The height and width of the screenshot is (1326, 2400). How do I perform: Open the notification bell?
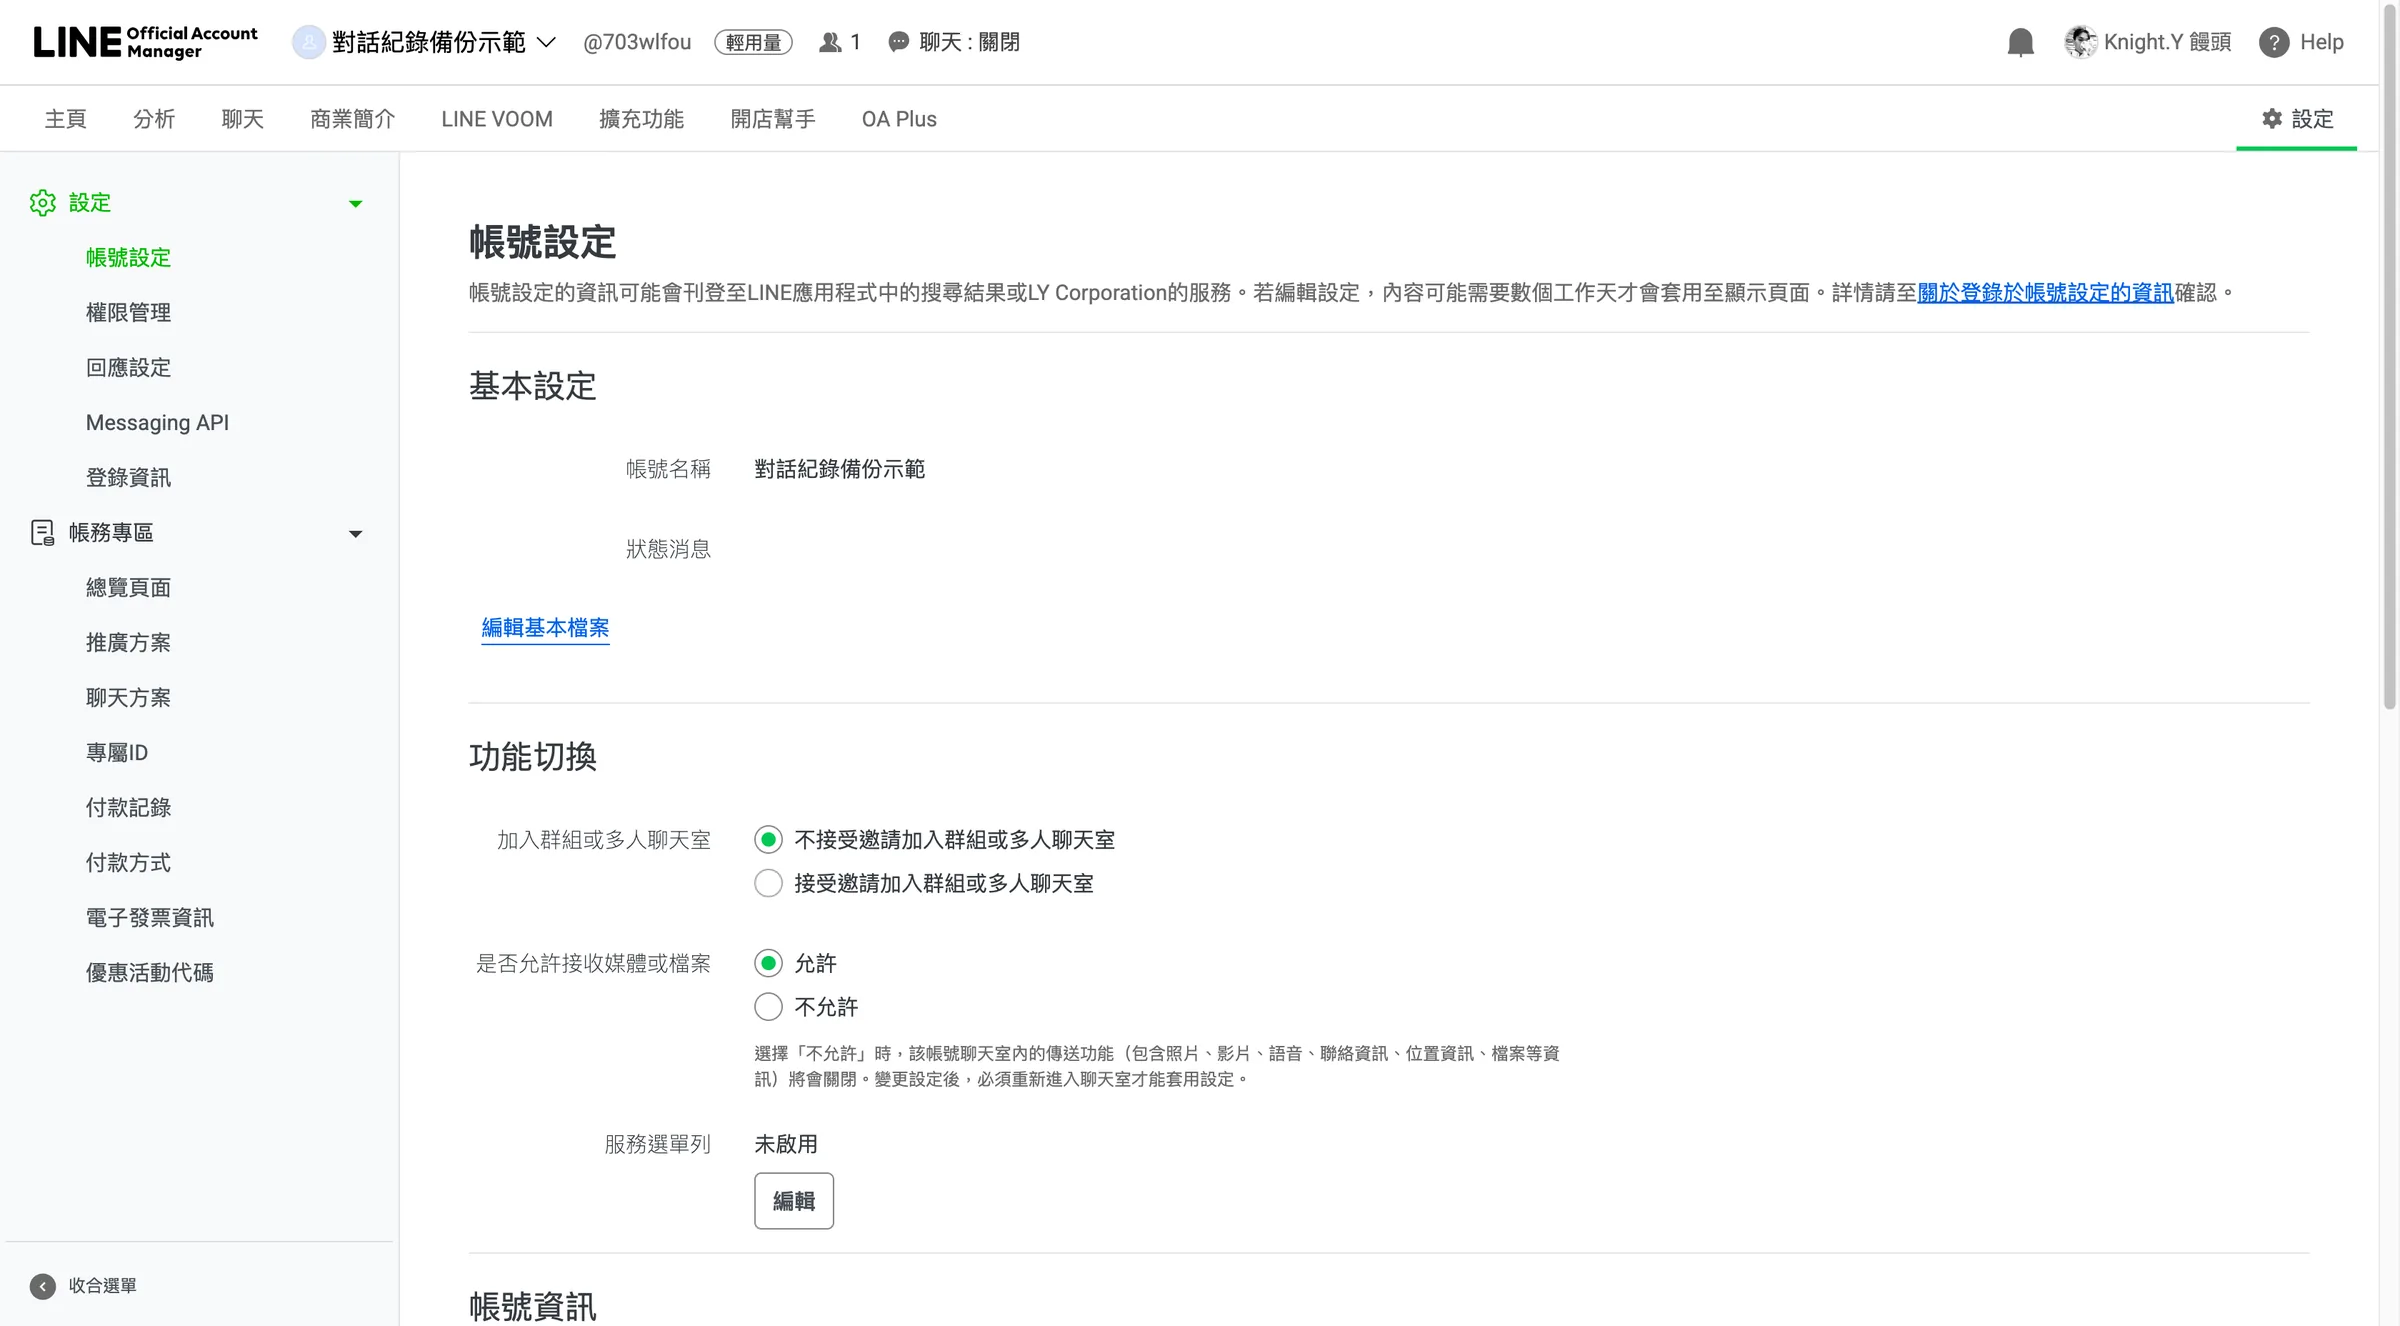(x=2020, y=42)
